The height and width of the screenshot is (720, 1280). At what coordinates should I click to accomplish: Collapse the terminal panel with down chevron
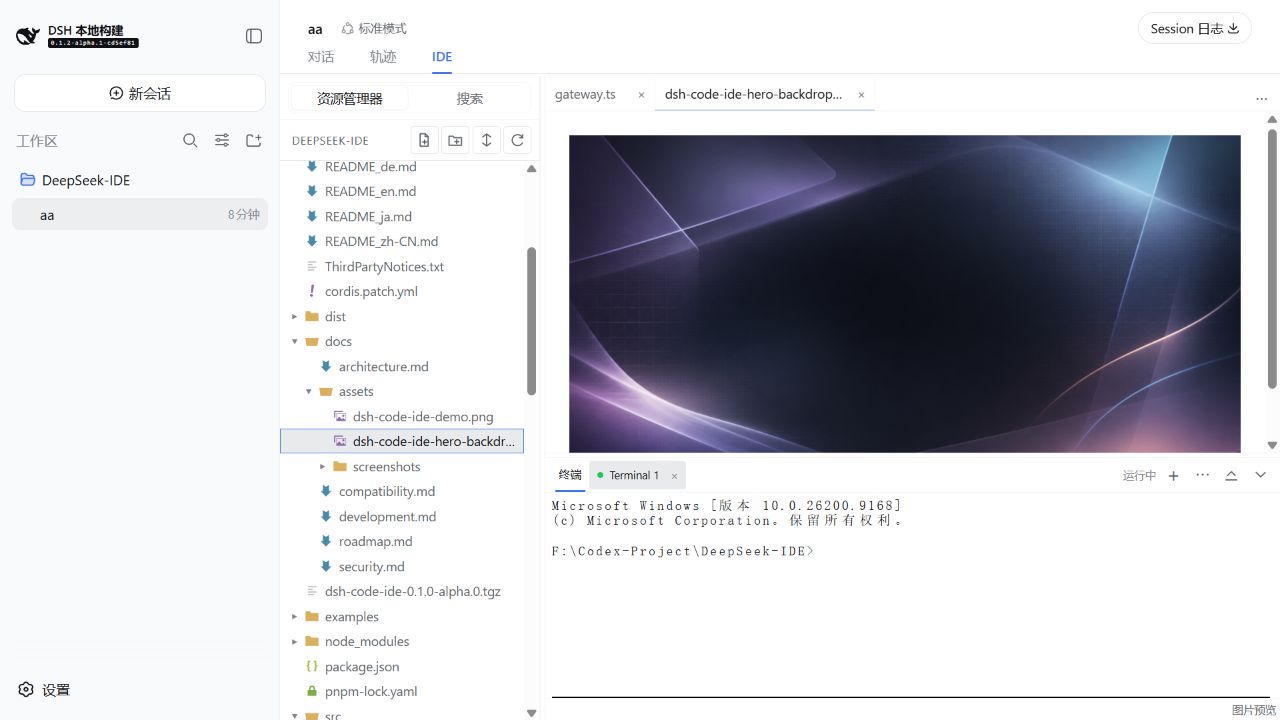click(1260, 475)
